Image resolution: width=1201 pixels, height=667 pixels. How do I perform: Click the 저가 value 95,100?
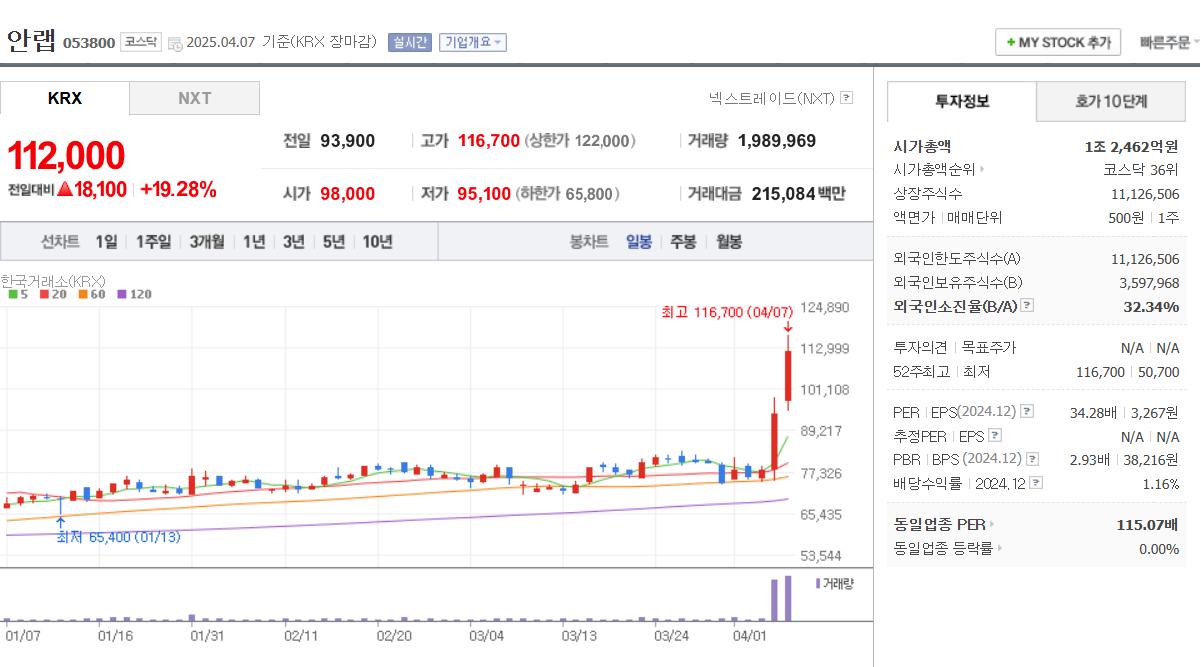484,194
